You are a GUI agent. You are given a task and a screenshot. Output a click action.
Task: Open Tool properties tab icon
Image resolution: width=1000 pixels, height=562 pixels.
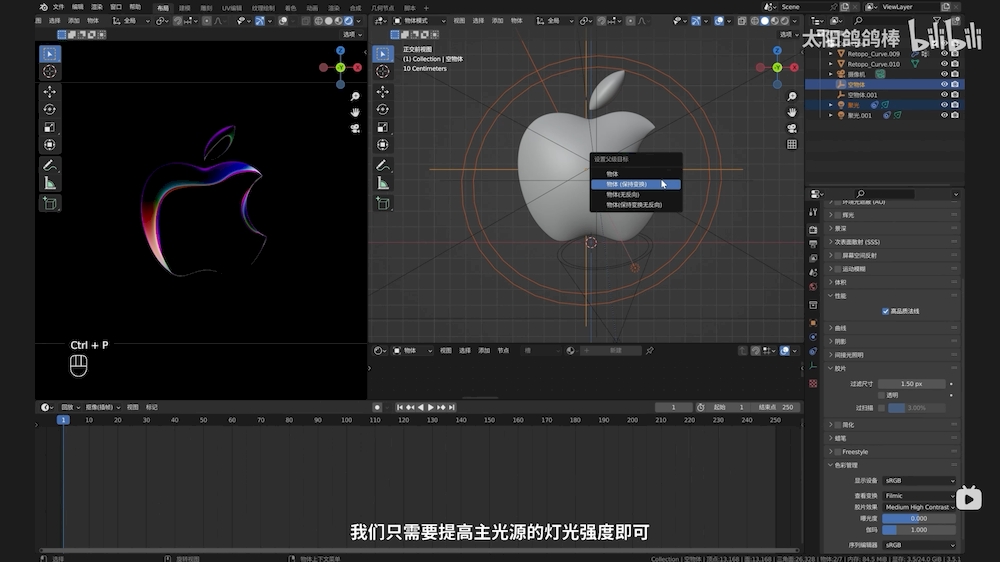[813, 212]
